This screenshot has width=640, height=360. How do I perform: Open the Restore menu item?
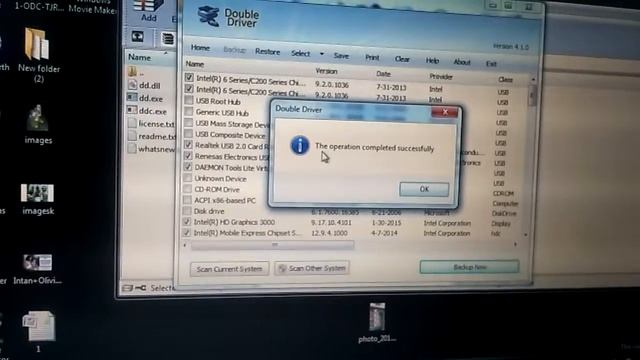click(267, 52)
